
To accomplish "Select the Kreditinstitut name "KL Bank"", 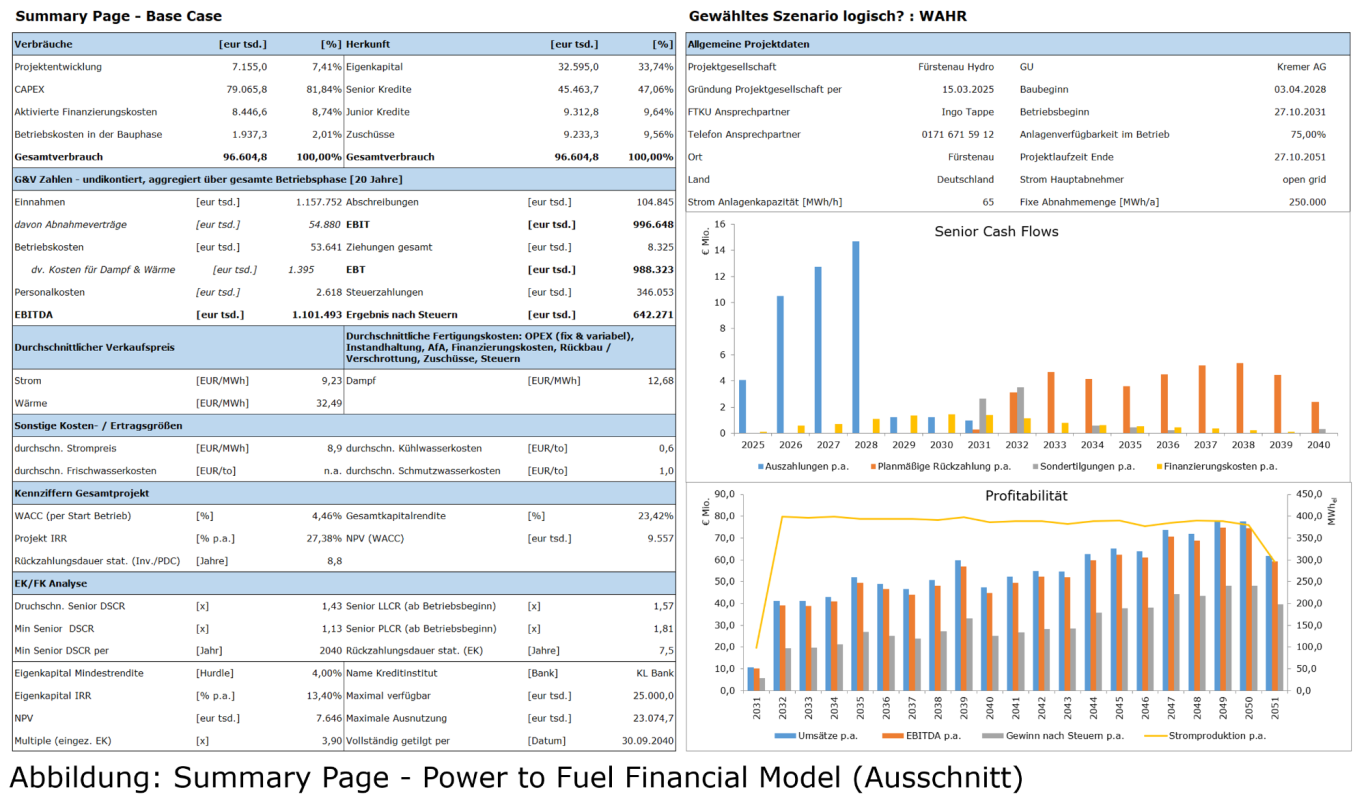I will click(x=655, y=673).
